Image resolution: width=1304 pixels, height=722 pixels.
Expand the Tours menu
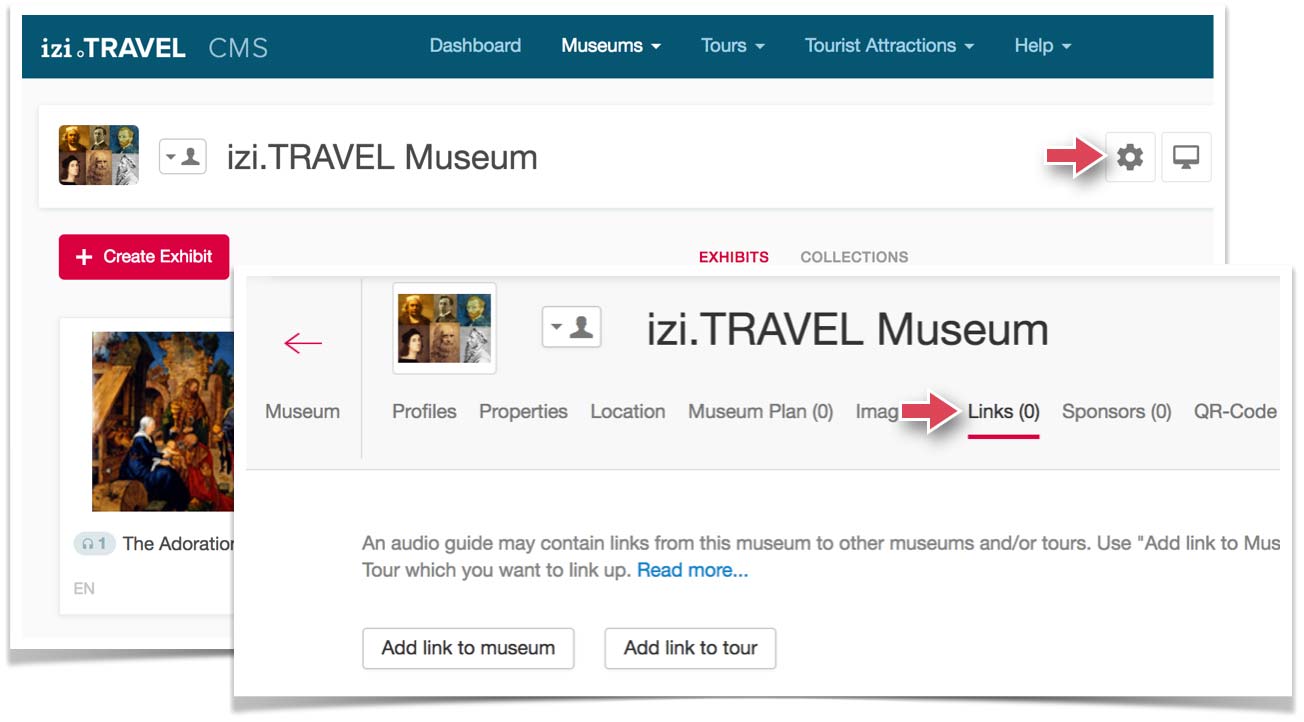(733, 46)
